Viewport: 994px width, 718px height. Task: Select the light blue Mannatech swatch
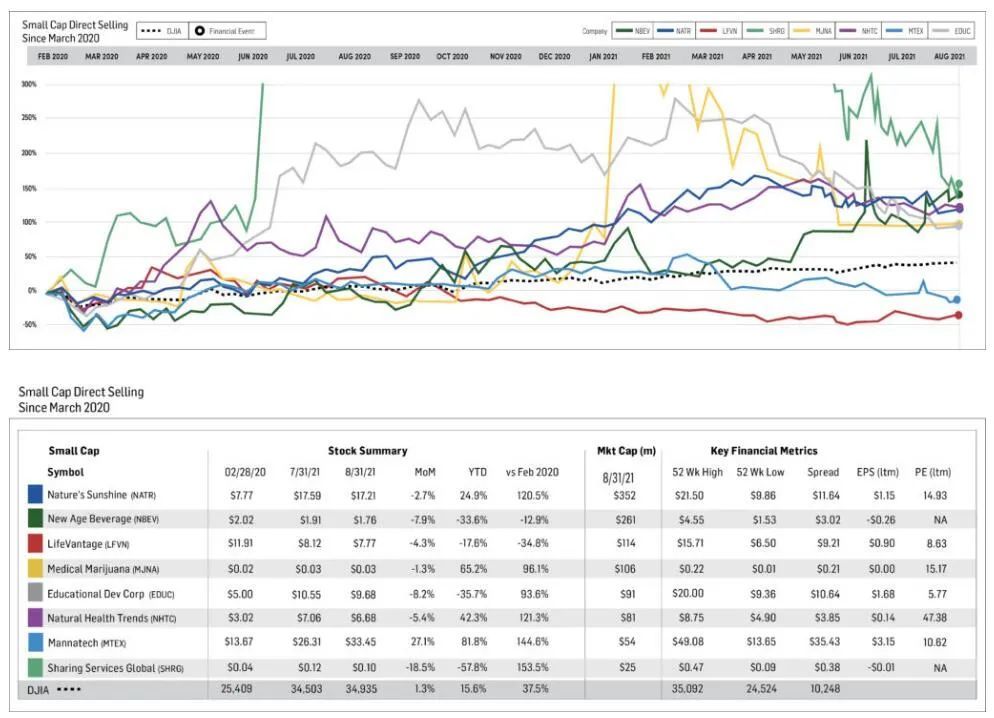(x=35, y=643)
